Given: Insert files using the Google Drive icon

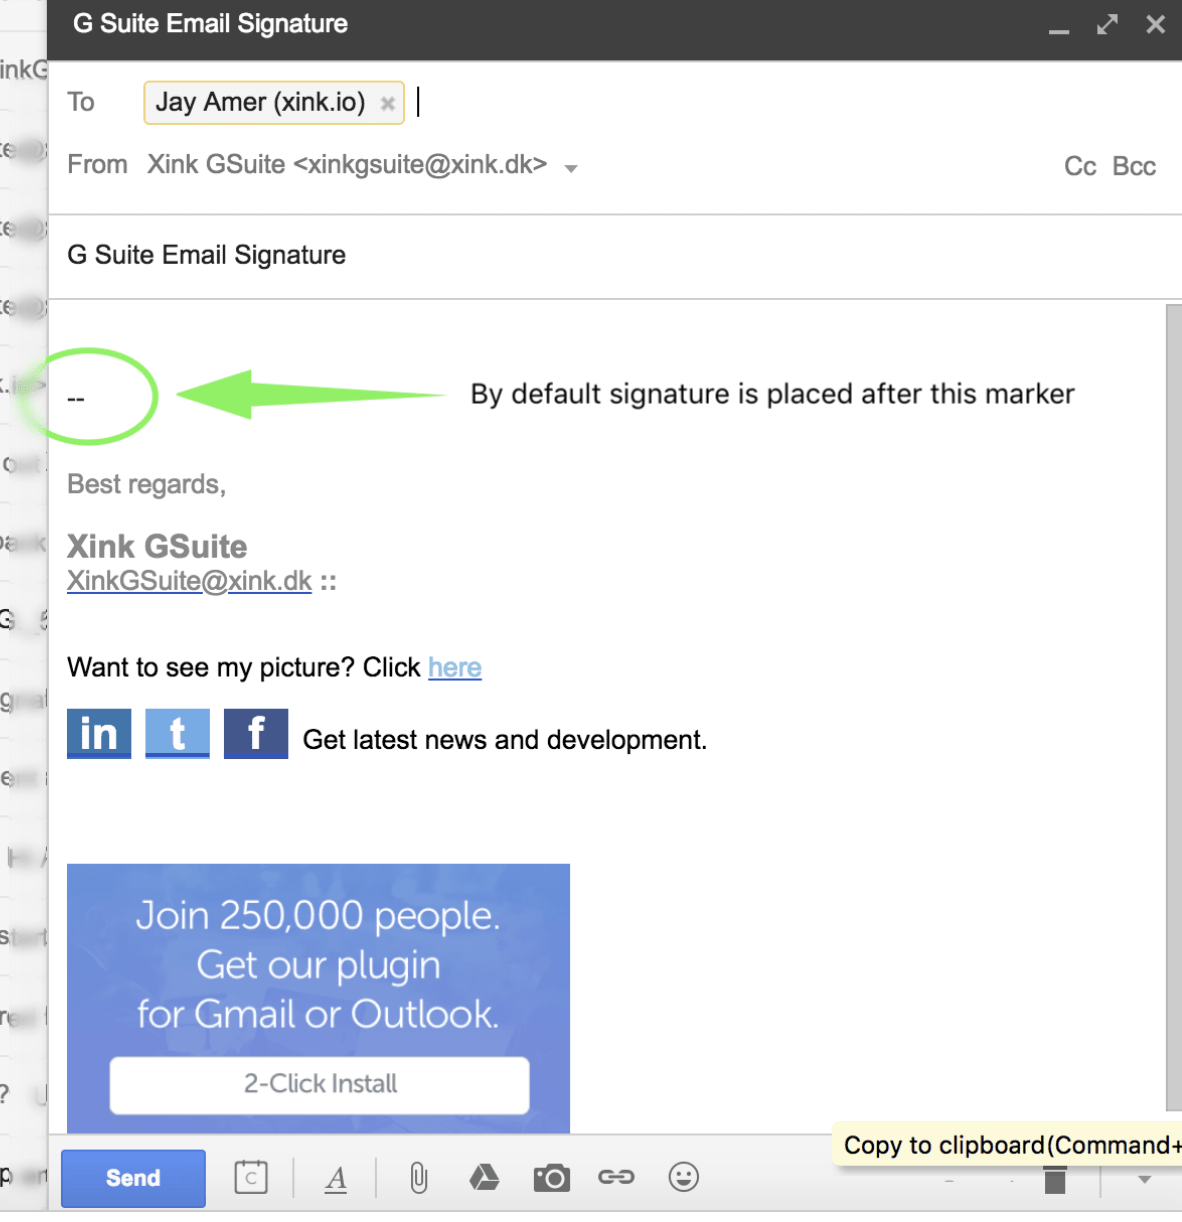Looking at the screenshot, I should click(x=484, y=1177).
